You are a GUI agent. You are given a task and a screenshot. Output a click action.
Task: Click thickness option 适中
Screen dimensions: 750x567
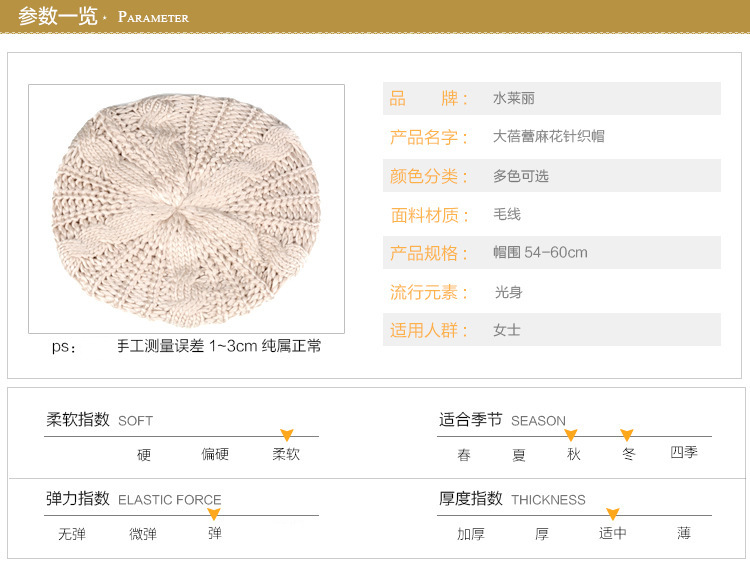(x=613, y=533)
